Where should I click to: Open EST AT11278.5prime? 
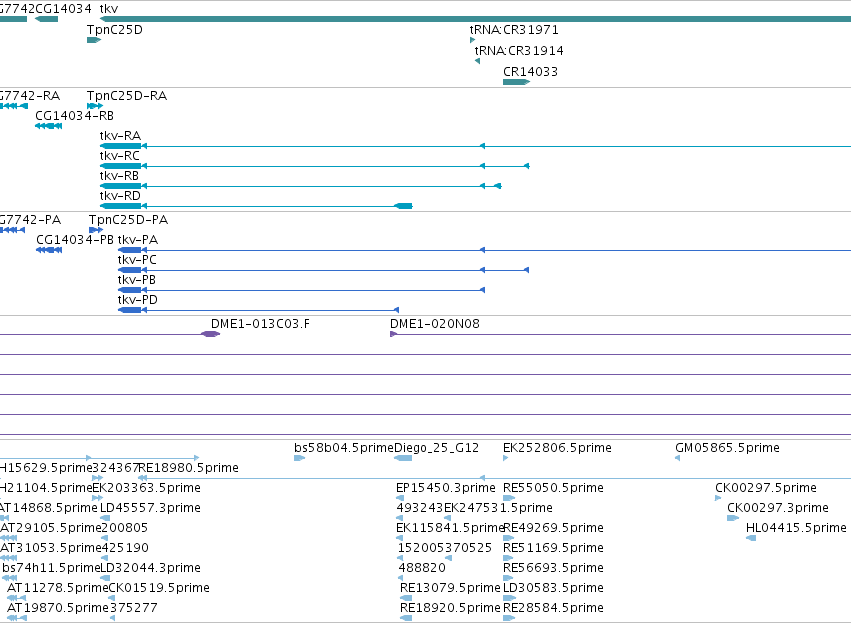point(58,588)
